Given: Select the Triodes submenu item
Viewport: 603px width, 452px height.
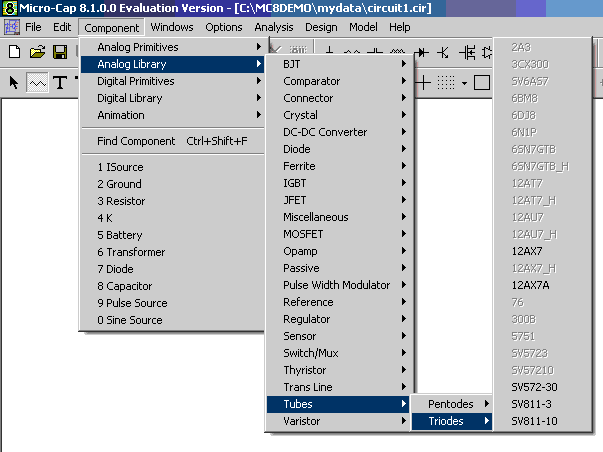Looking at the screenshot, I should point(451,421).
